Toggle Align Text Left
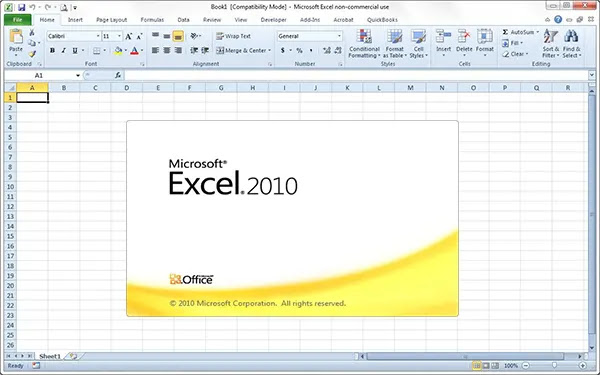The image size is (600, 375). 155,50
